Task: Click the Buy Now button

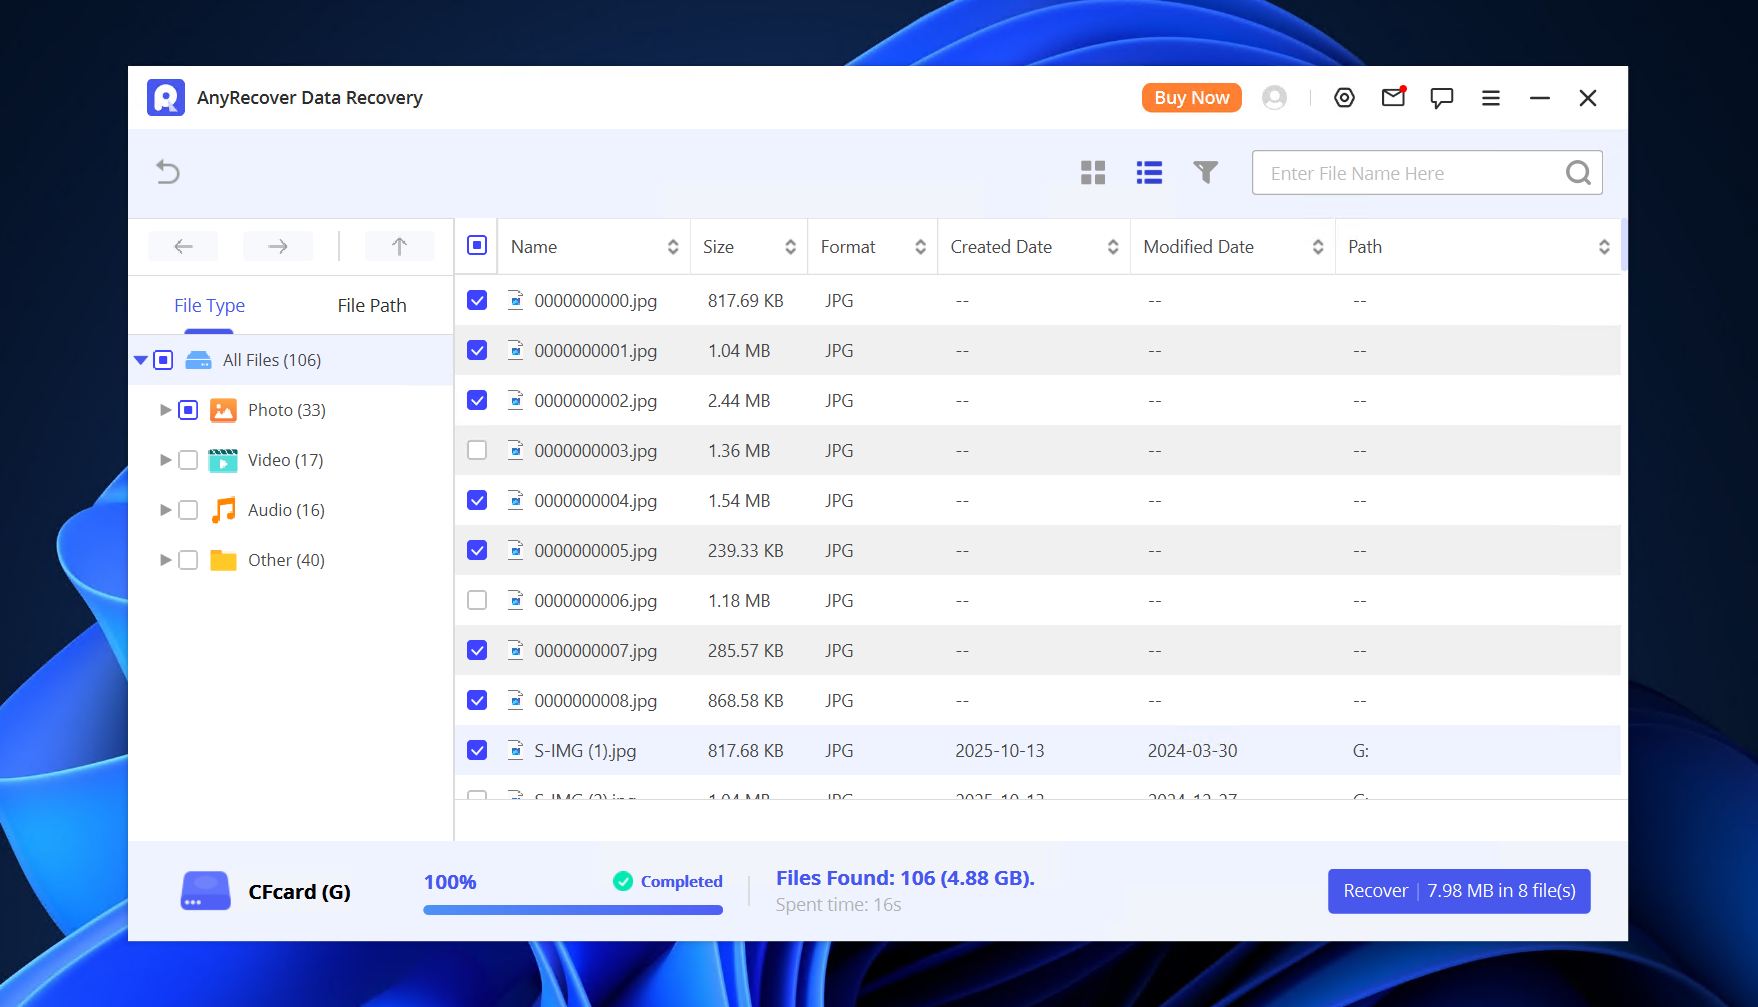Action: click(x=1190, y=97)
